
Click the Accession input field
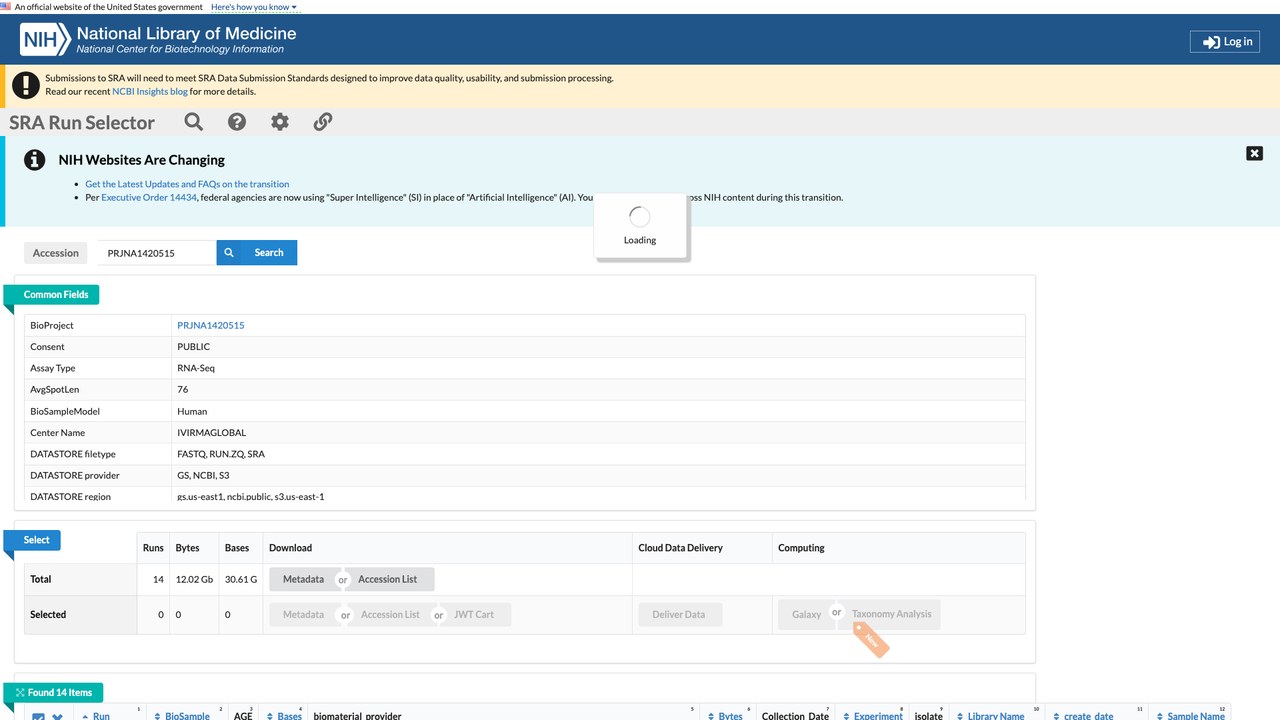coord(156,253)
